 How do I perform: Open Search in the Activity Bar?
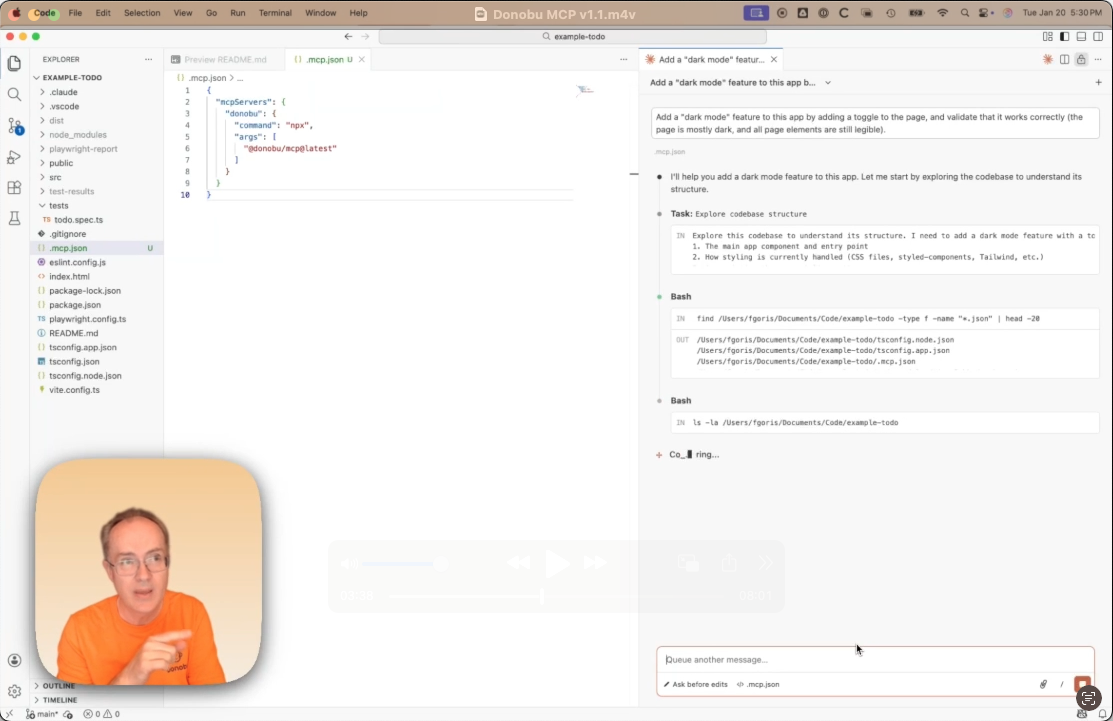click(14, 93)
